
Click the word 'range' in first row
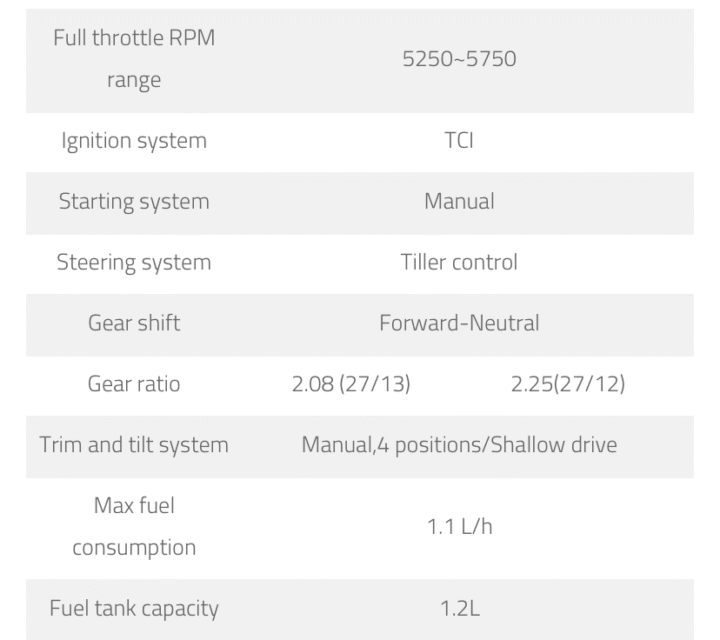pyautogui.click(x=134, y=81)
